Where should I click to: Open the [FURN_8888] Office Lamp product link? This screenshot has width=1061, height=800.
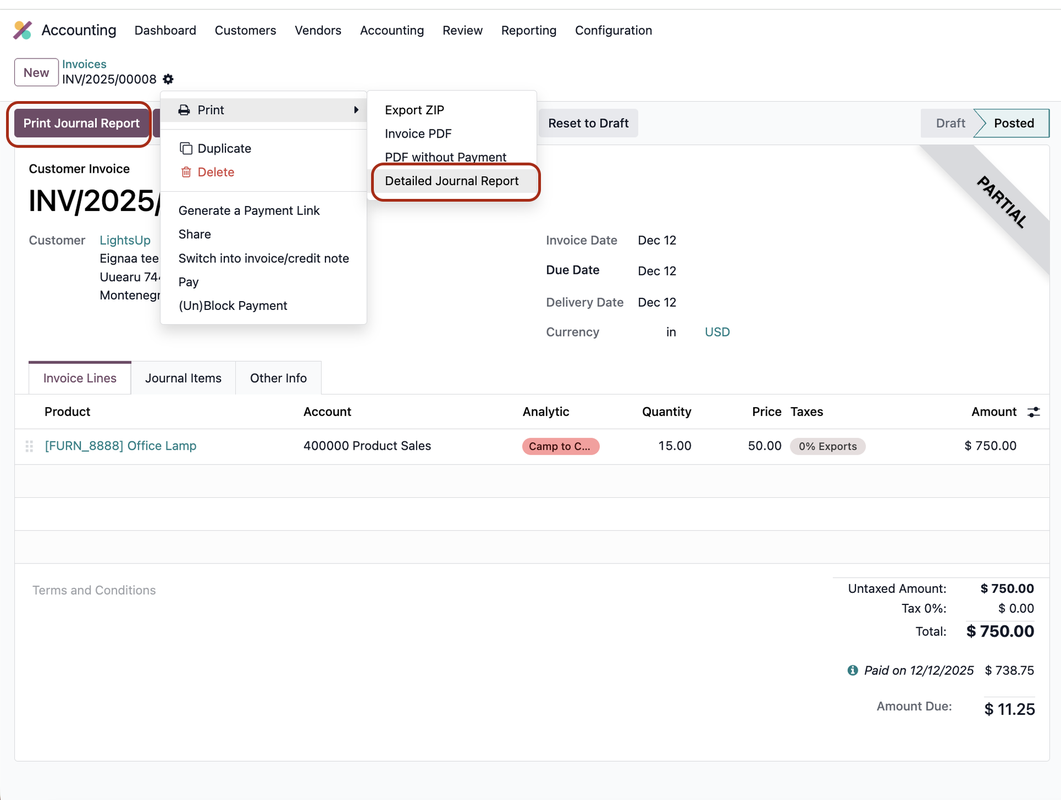[120, 446]
